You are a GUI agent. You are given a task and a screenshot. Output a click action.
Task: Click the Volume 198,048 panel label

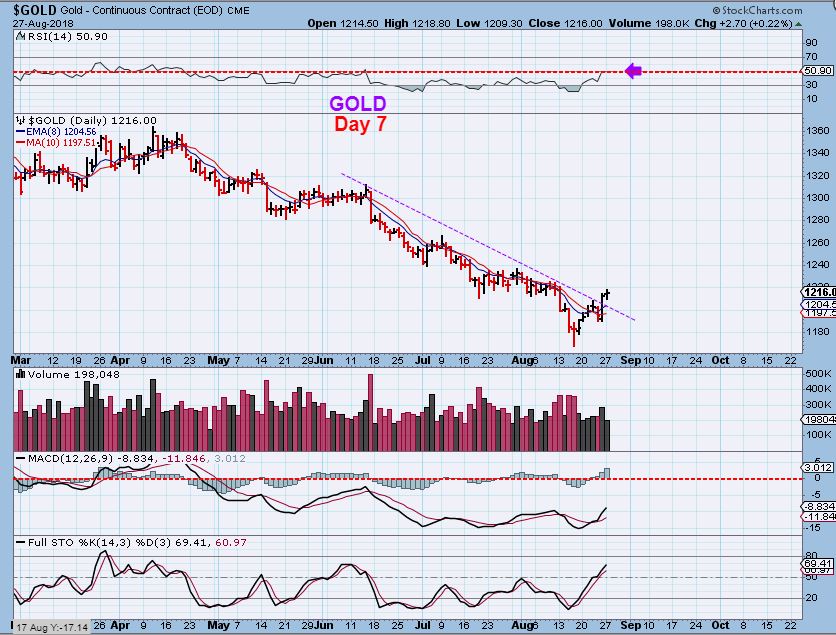click(74, 374)
